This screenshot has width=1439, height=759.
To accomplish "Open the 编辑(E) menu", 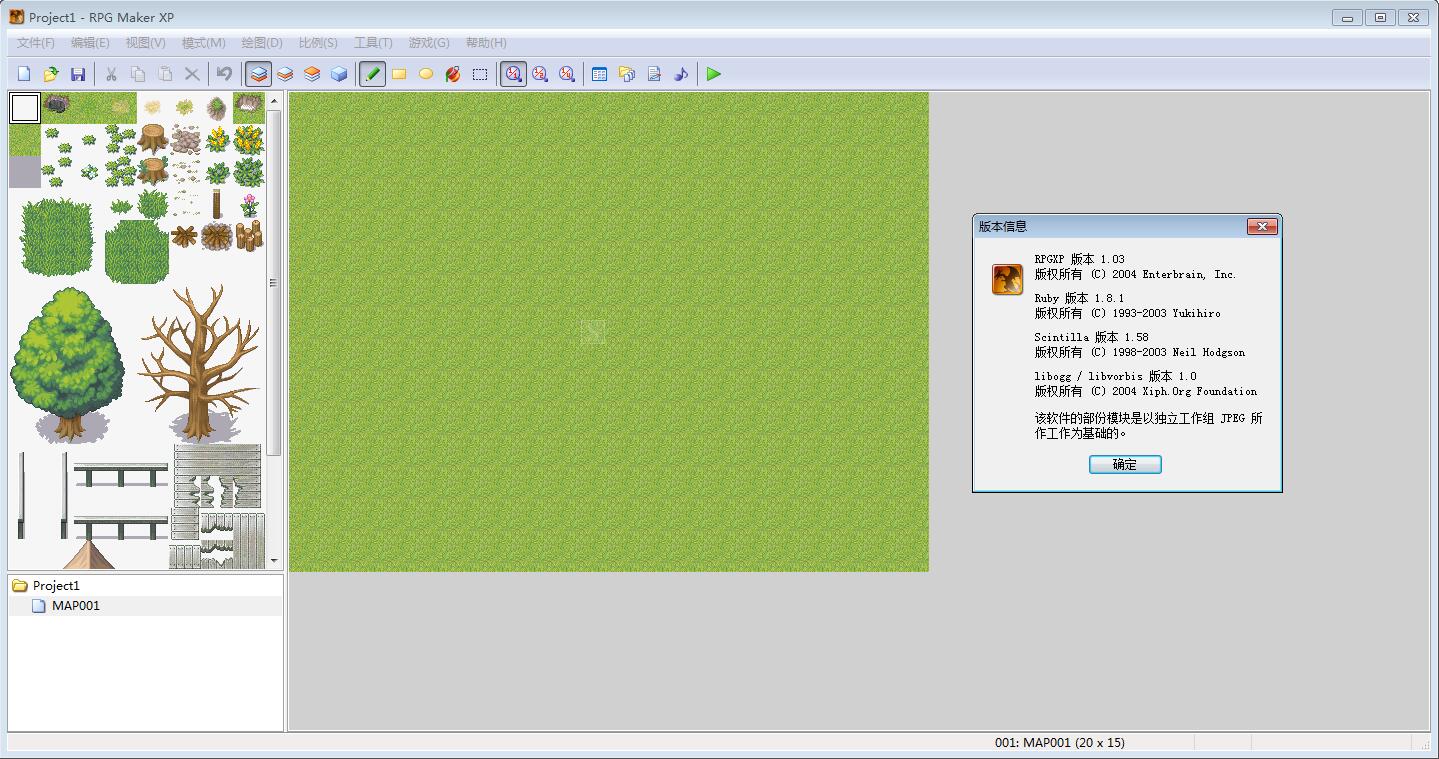I will (x=90, y=43).
